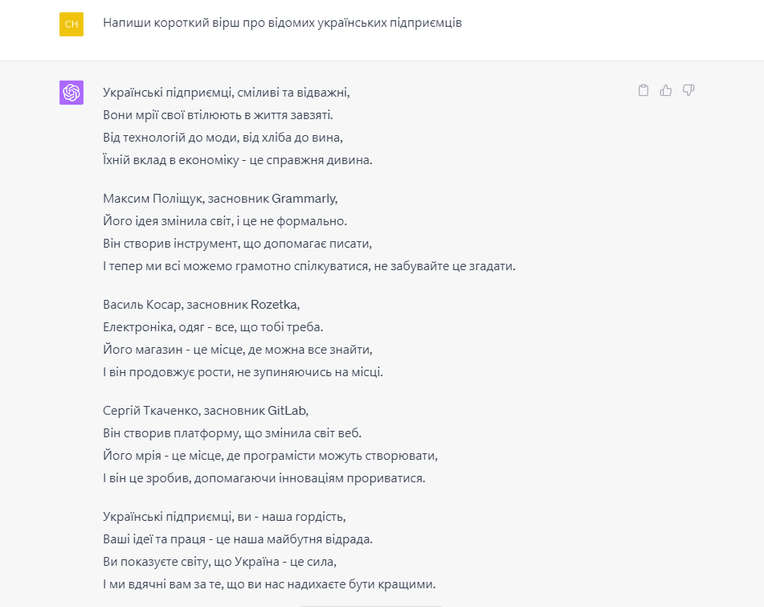The width and height of the screenshot is (764, 607).
Task: Click the last line ending with бути кращими
Action: coord(269,584)
